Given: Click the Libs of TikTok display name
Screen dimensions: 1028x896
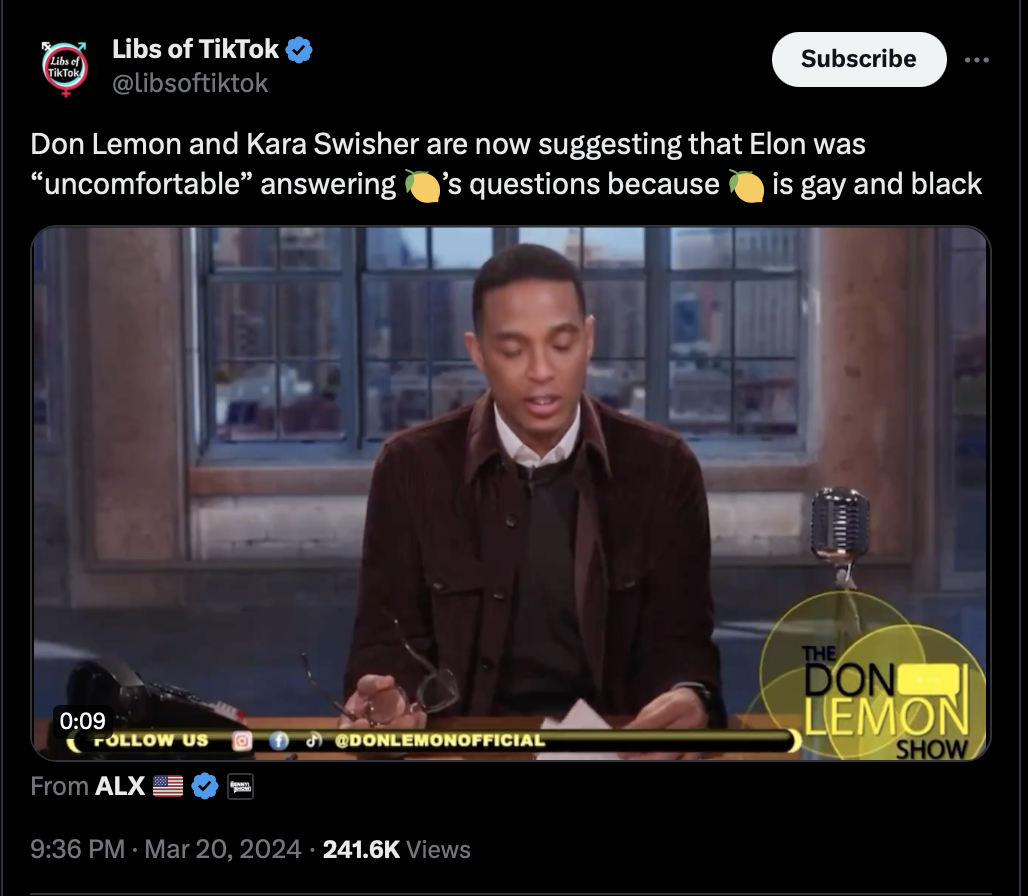Looking at the screenshot, I should [x=195, y=49].
